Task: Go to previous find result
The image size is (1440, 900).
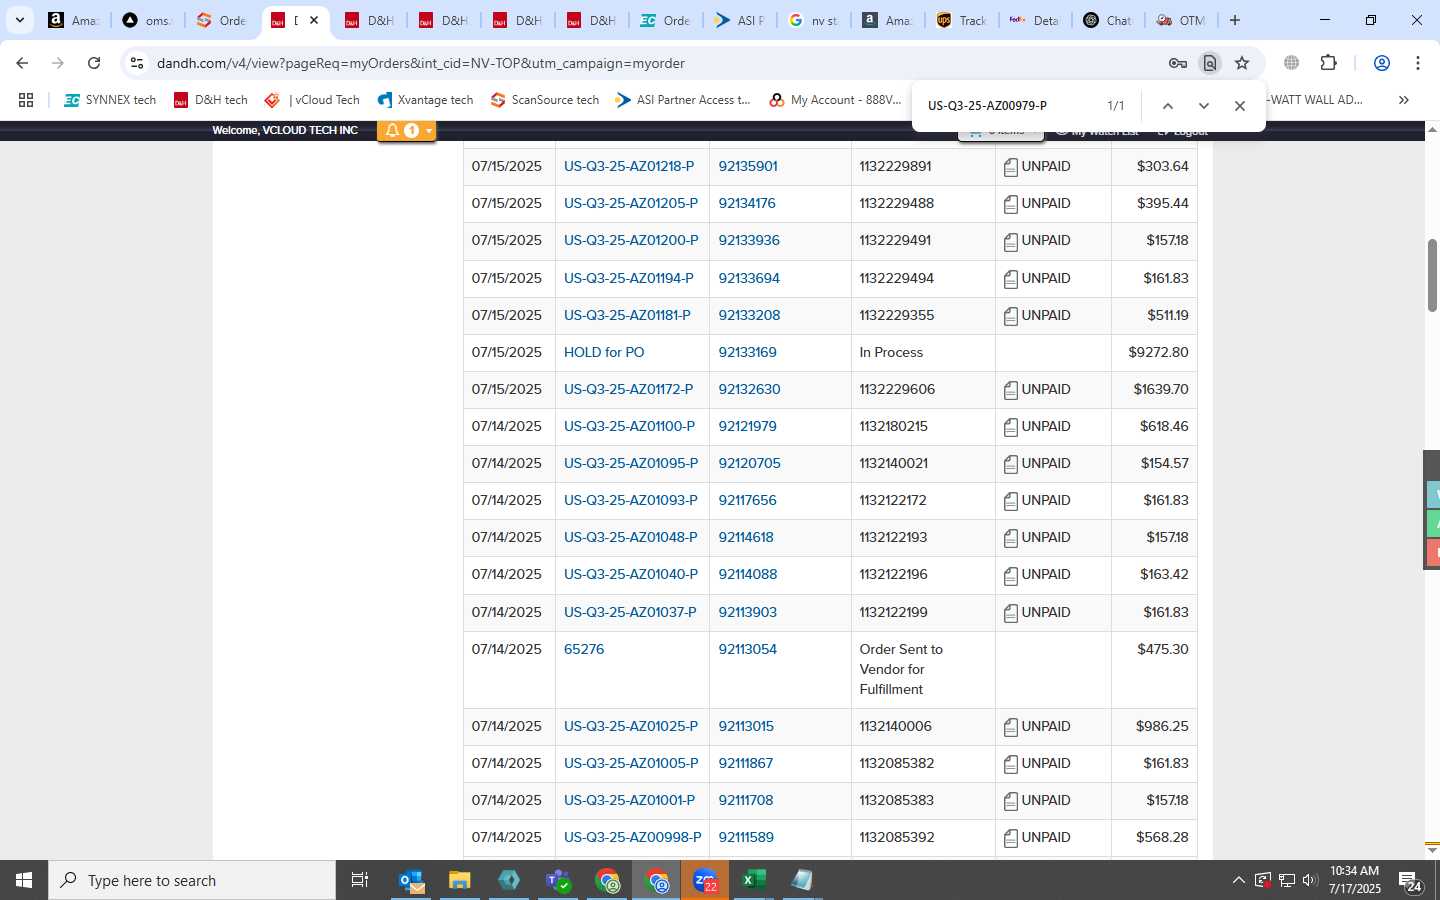Action: [x=1167, y=106]
